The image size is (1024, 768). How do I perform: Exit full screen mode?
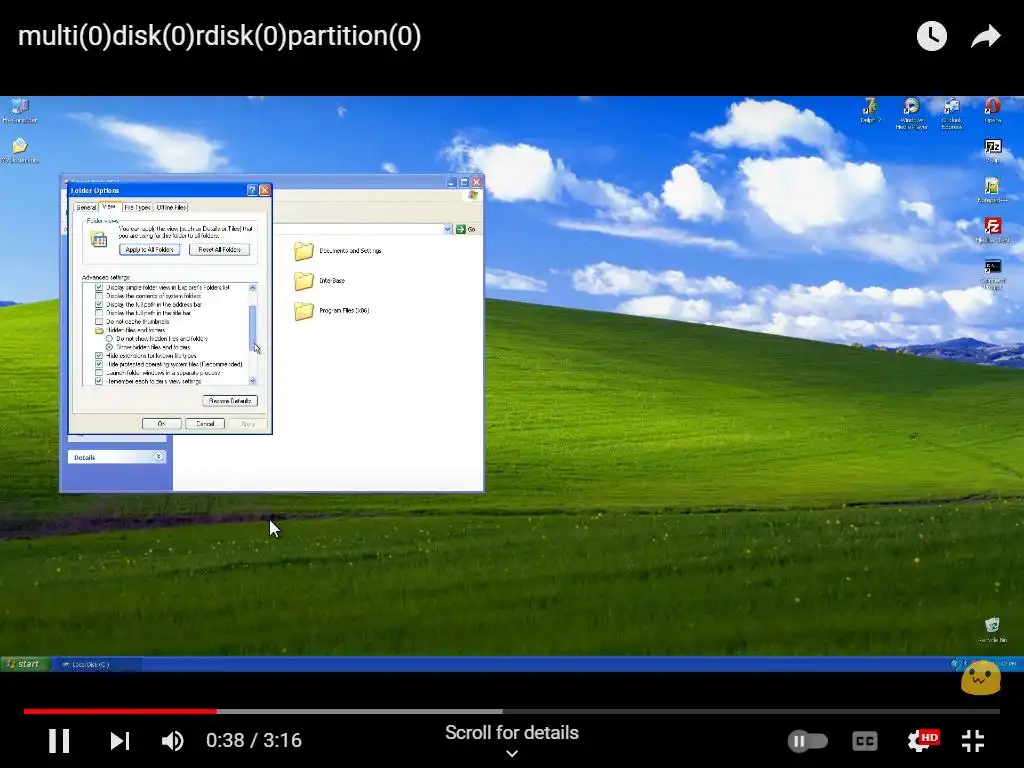(x=973, y=741)
